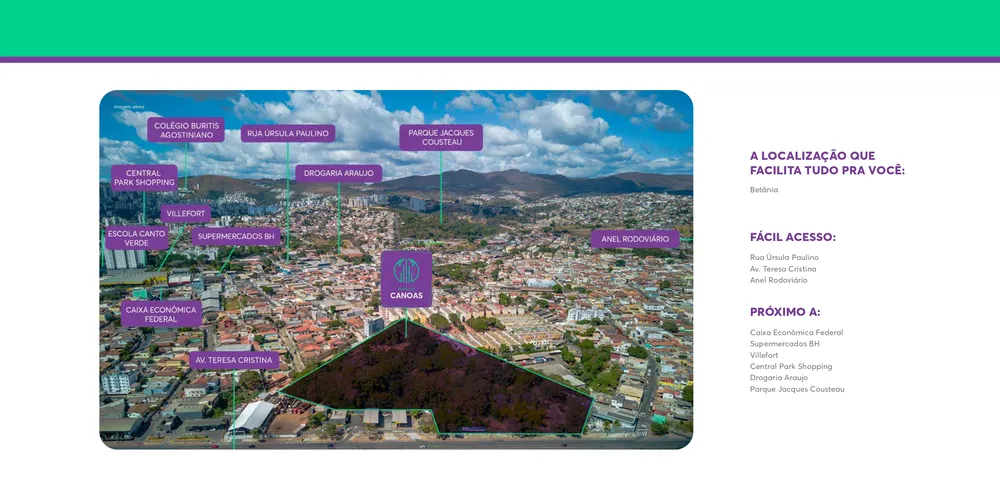
Task: Click 'Supermercados BH' in nearby list
Action: pyautogui.click(x=785, y=344)
